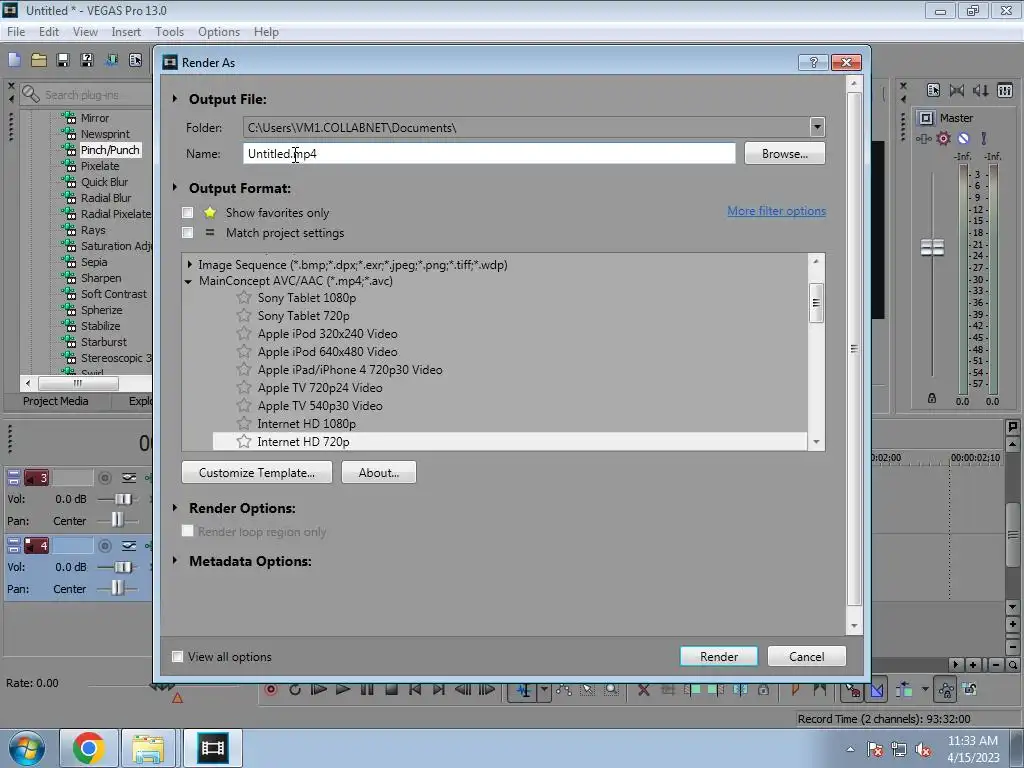The height and width of the screenshot is (768, 1024).
Task: Click Go to Start transport button
Action: point(415,690)
